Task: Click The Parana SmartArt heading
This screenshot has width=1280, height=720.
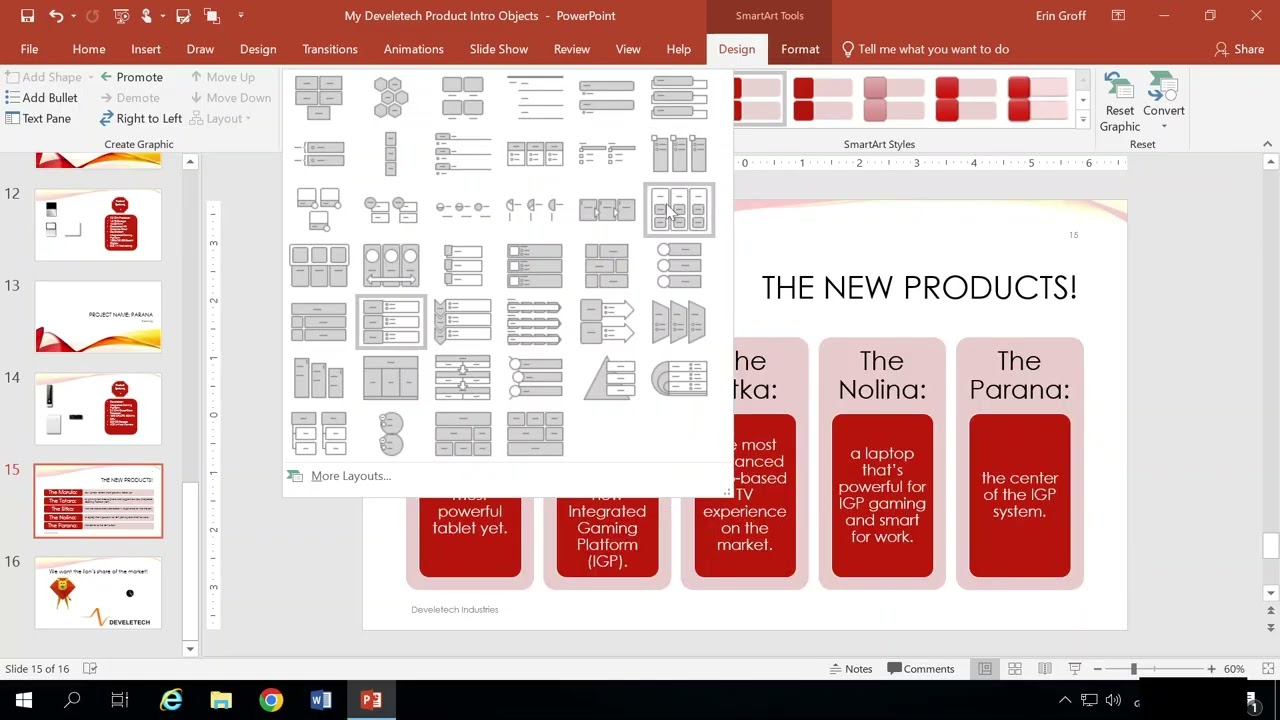Action: click(x=1019, y=375)
